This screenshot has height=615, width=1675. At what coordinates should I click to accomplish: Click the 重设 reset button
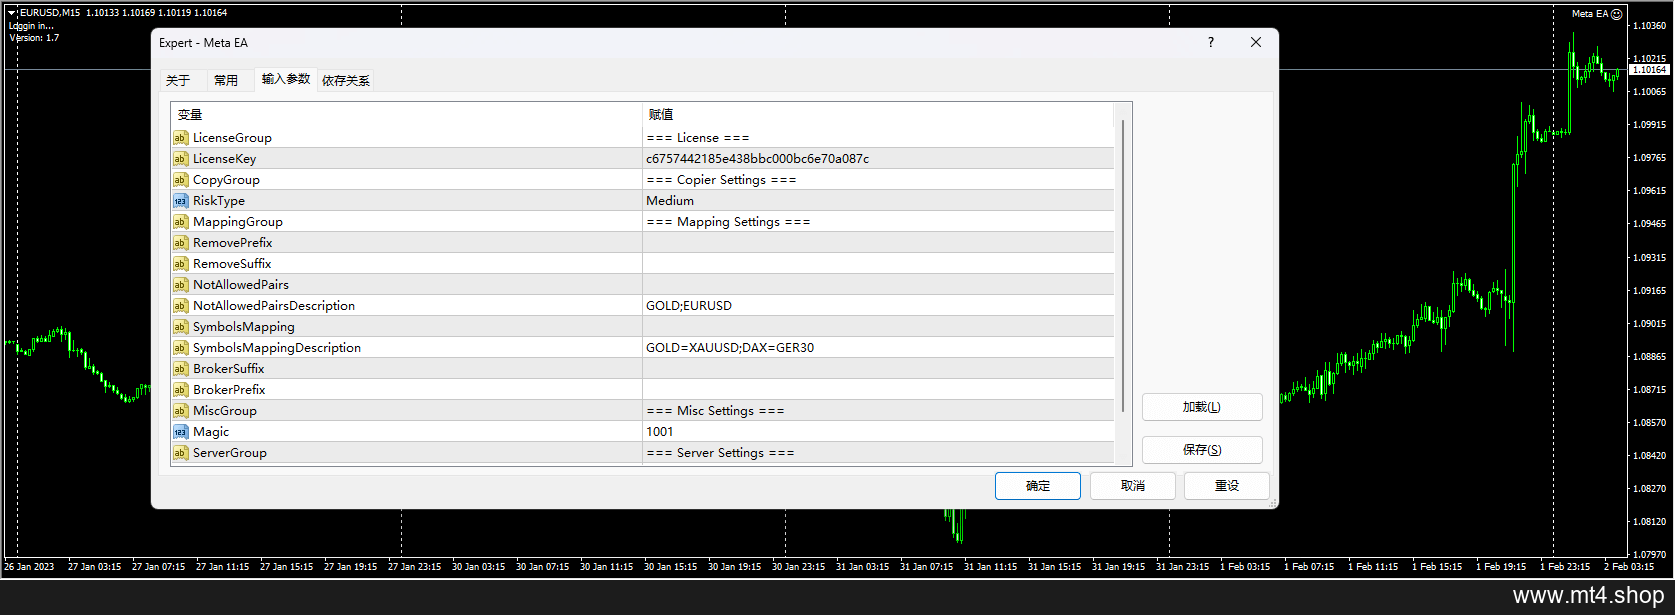pyautogui.click(x=1227, y=486)
